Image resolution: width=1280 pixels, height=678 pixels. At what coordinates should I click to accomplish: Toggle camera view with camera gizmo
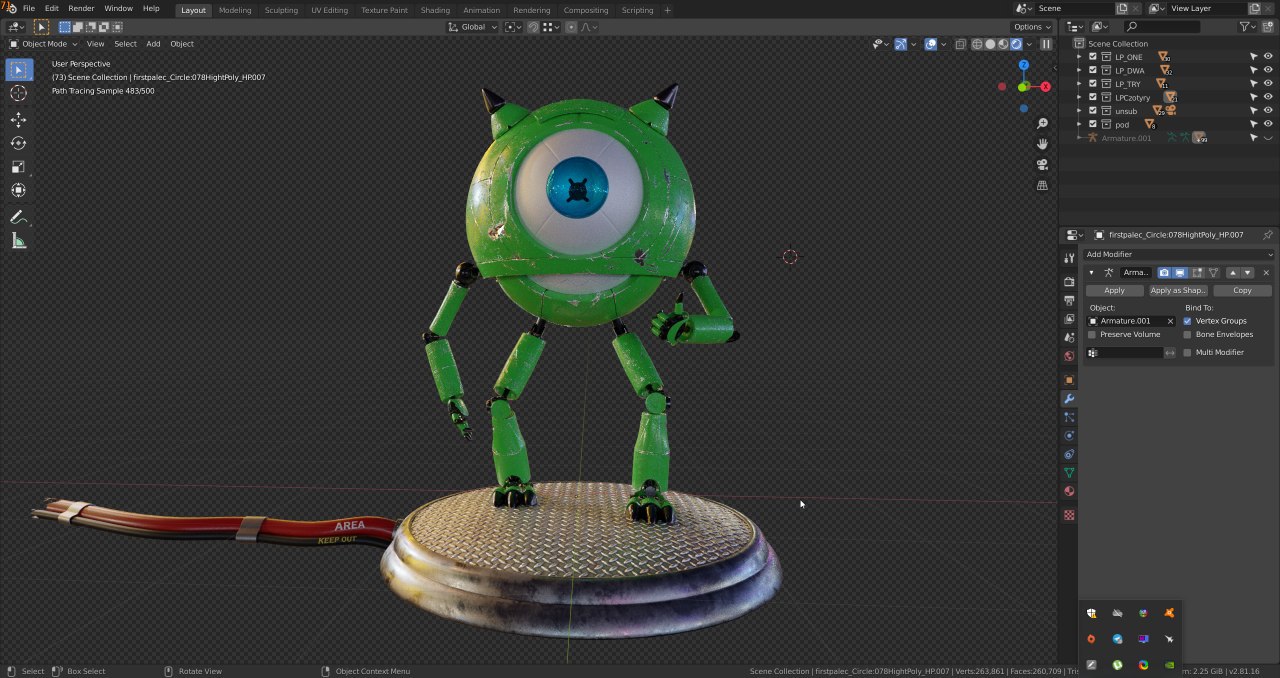(1042, 165)
